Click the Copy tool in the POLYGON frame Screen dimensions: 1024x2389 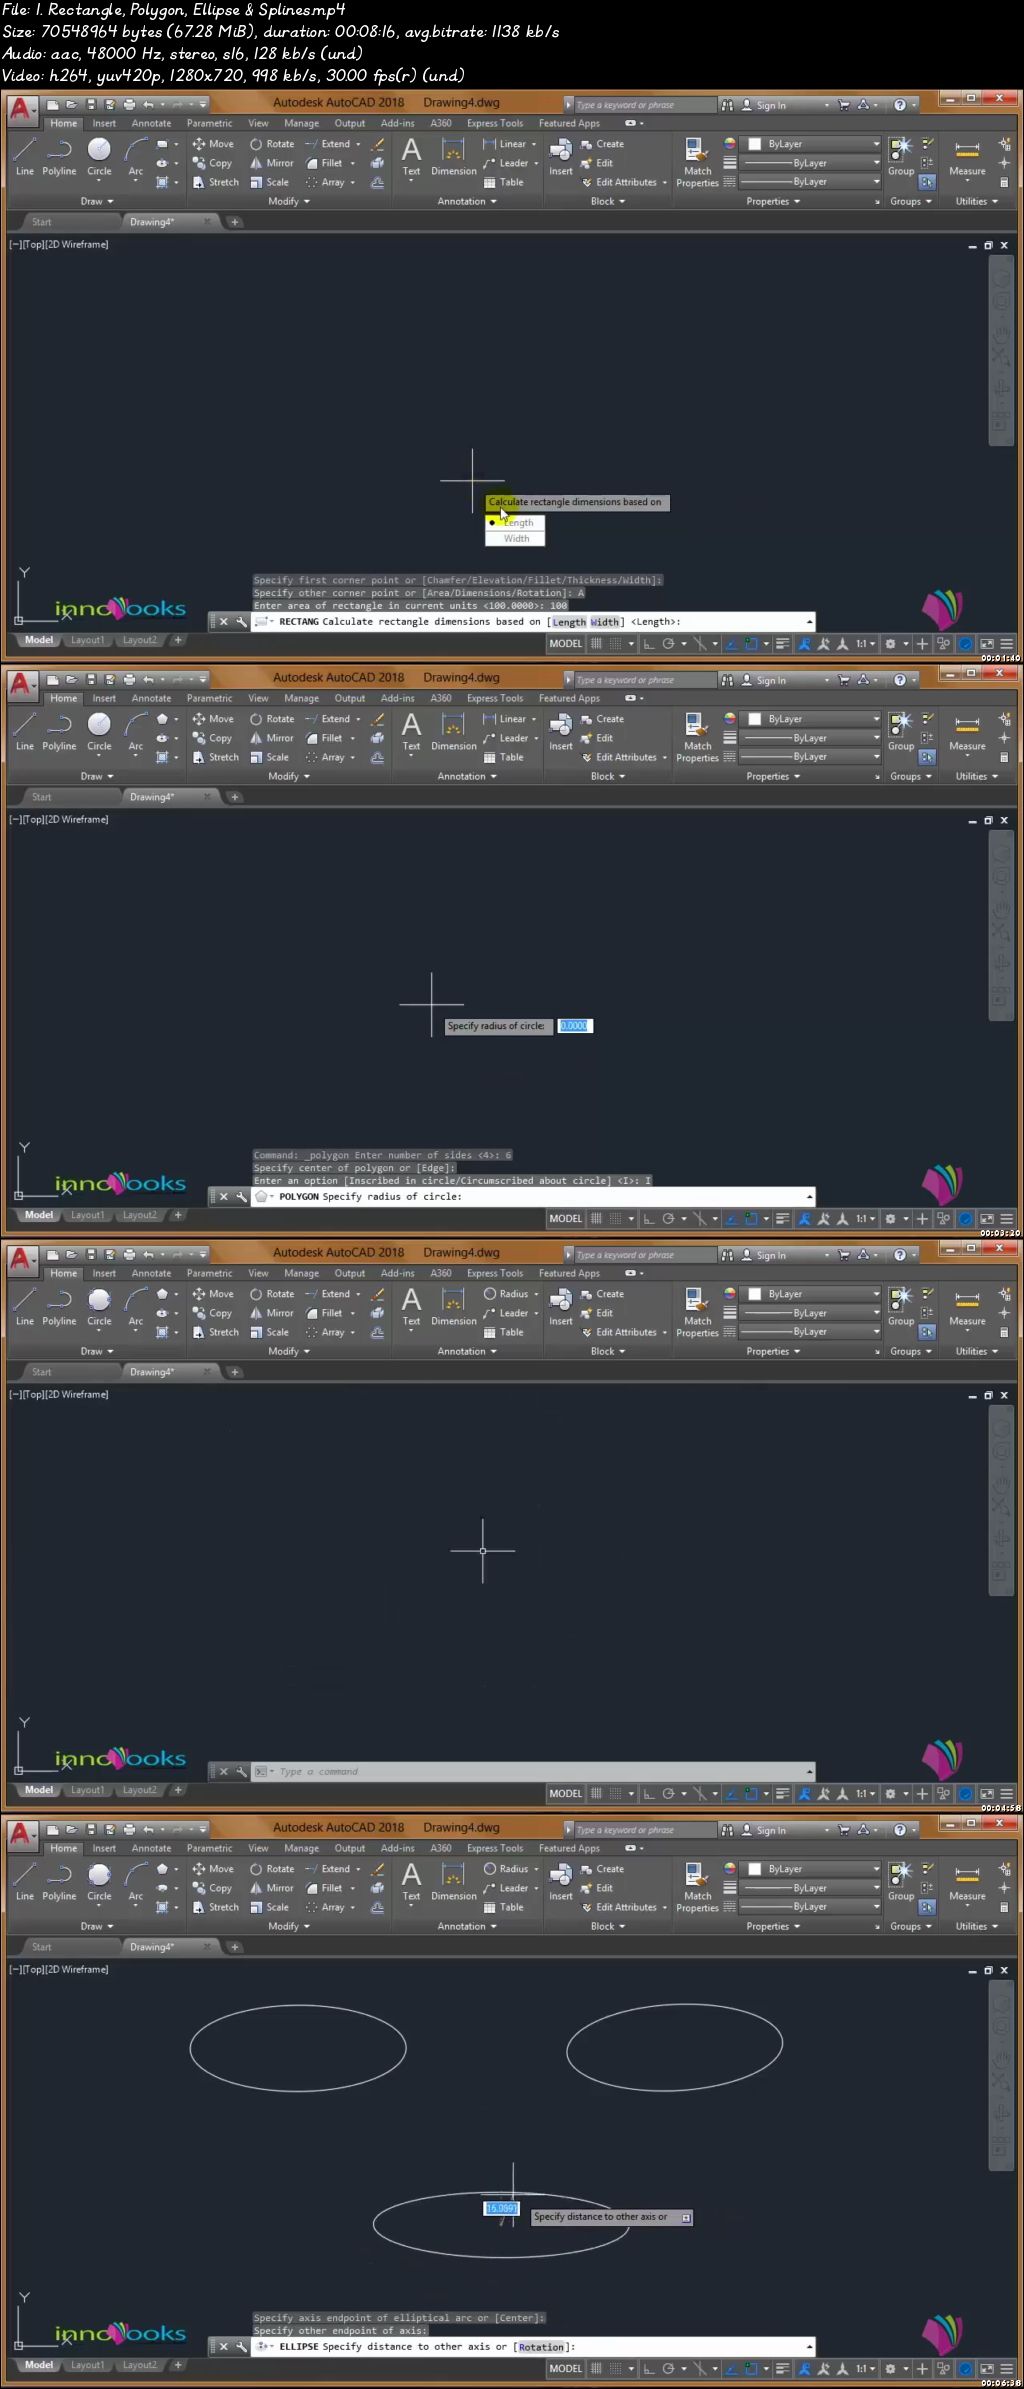click(x=213, y=738)
